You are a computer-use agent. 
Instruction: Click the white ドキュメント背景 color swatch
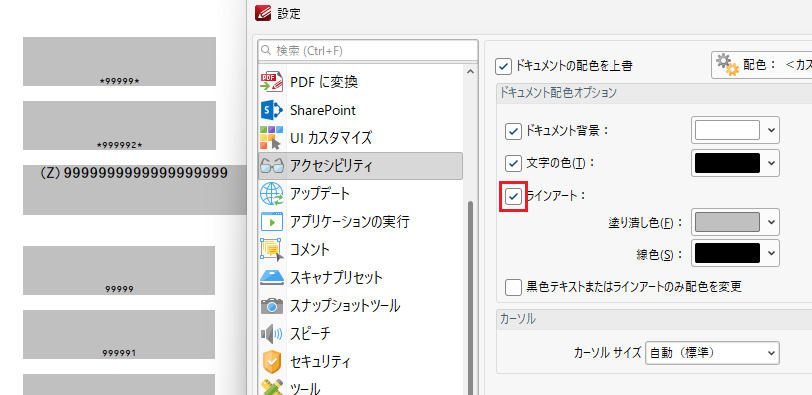coord(727,130)
